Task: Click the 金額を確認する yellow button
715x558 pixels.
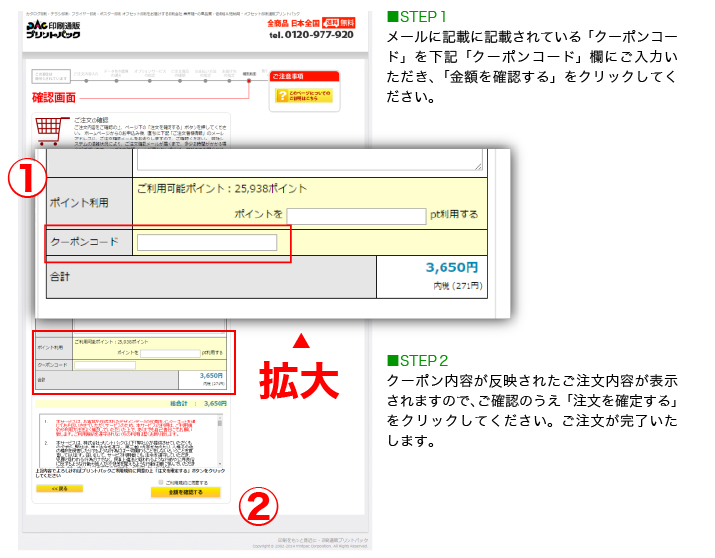Action: pyautogui.click(x=185, y=492)
